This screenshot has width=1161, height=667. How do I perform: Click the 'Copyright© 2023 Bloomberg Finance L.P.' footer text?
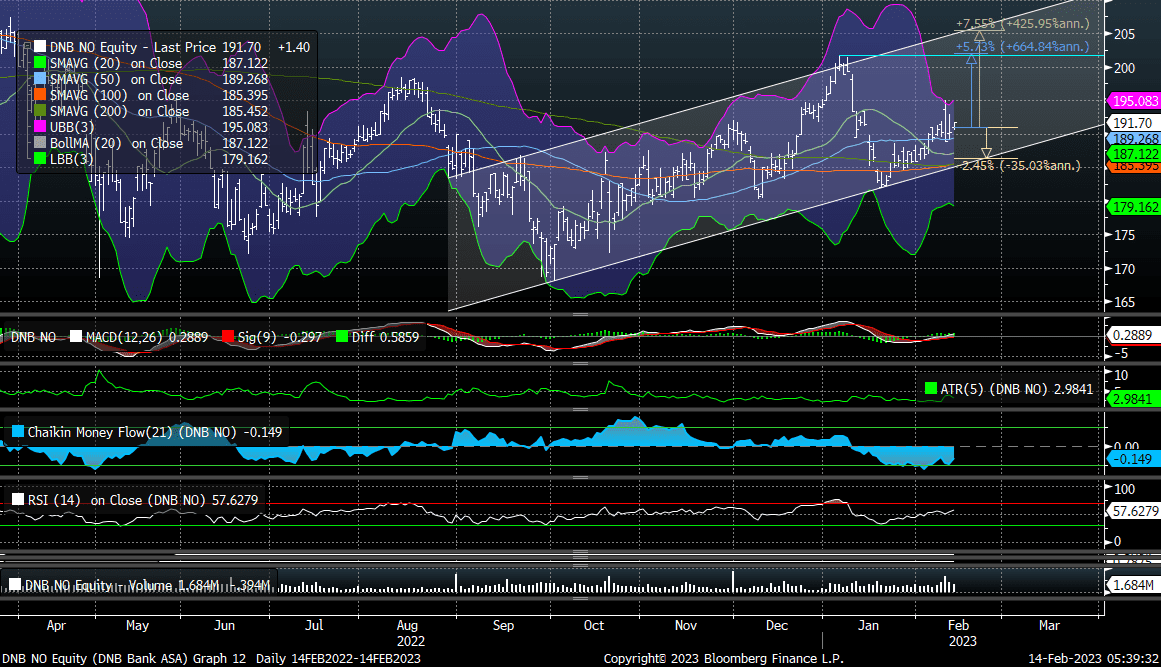coord(723,659)
